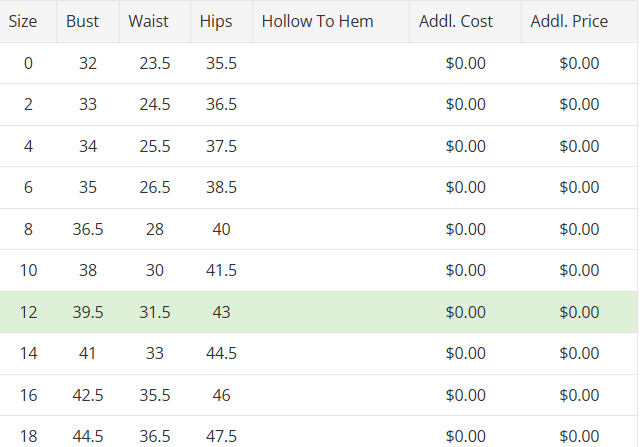
Task: Click Addl. Price value in size 16 row
Action: [579, 395]
